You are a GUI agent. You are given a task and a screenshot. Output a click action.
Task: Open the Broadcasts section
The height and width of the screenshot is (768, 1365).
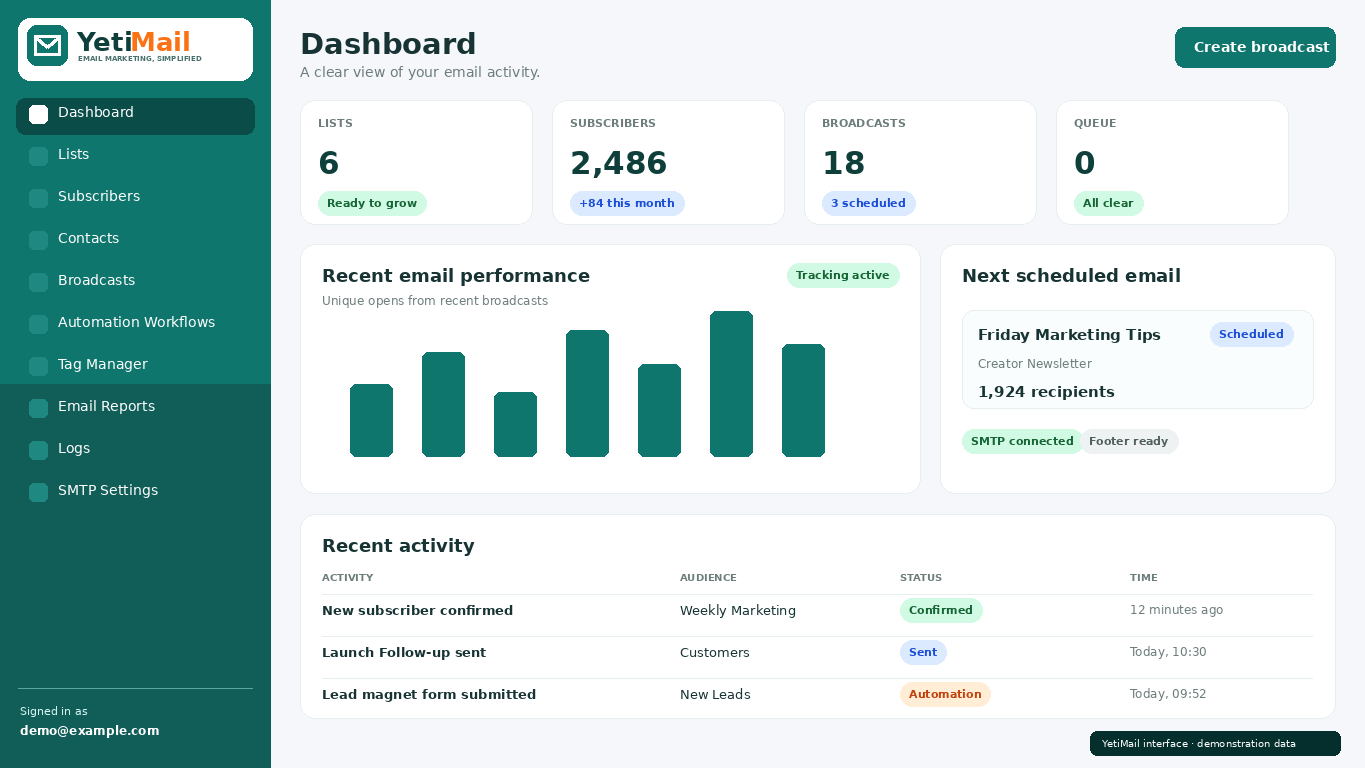[x=135, y=282]
